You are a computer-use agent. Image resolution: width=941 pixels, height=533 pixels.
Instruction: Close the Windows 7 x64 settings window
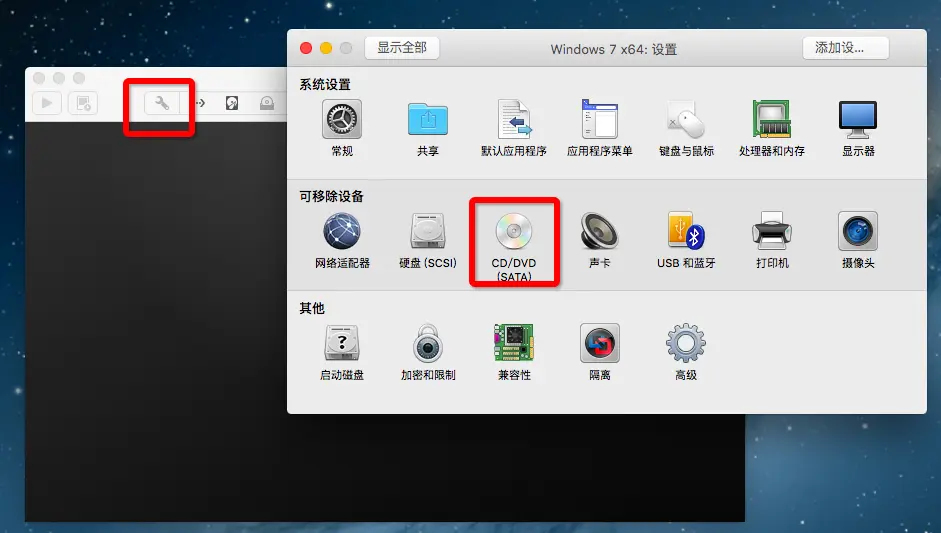306,48
